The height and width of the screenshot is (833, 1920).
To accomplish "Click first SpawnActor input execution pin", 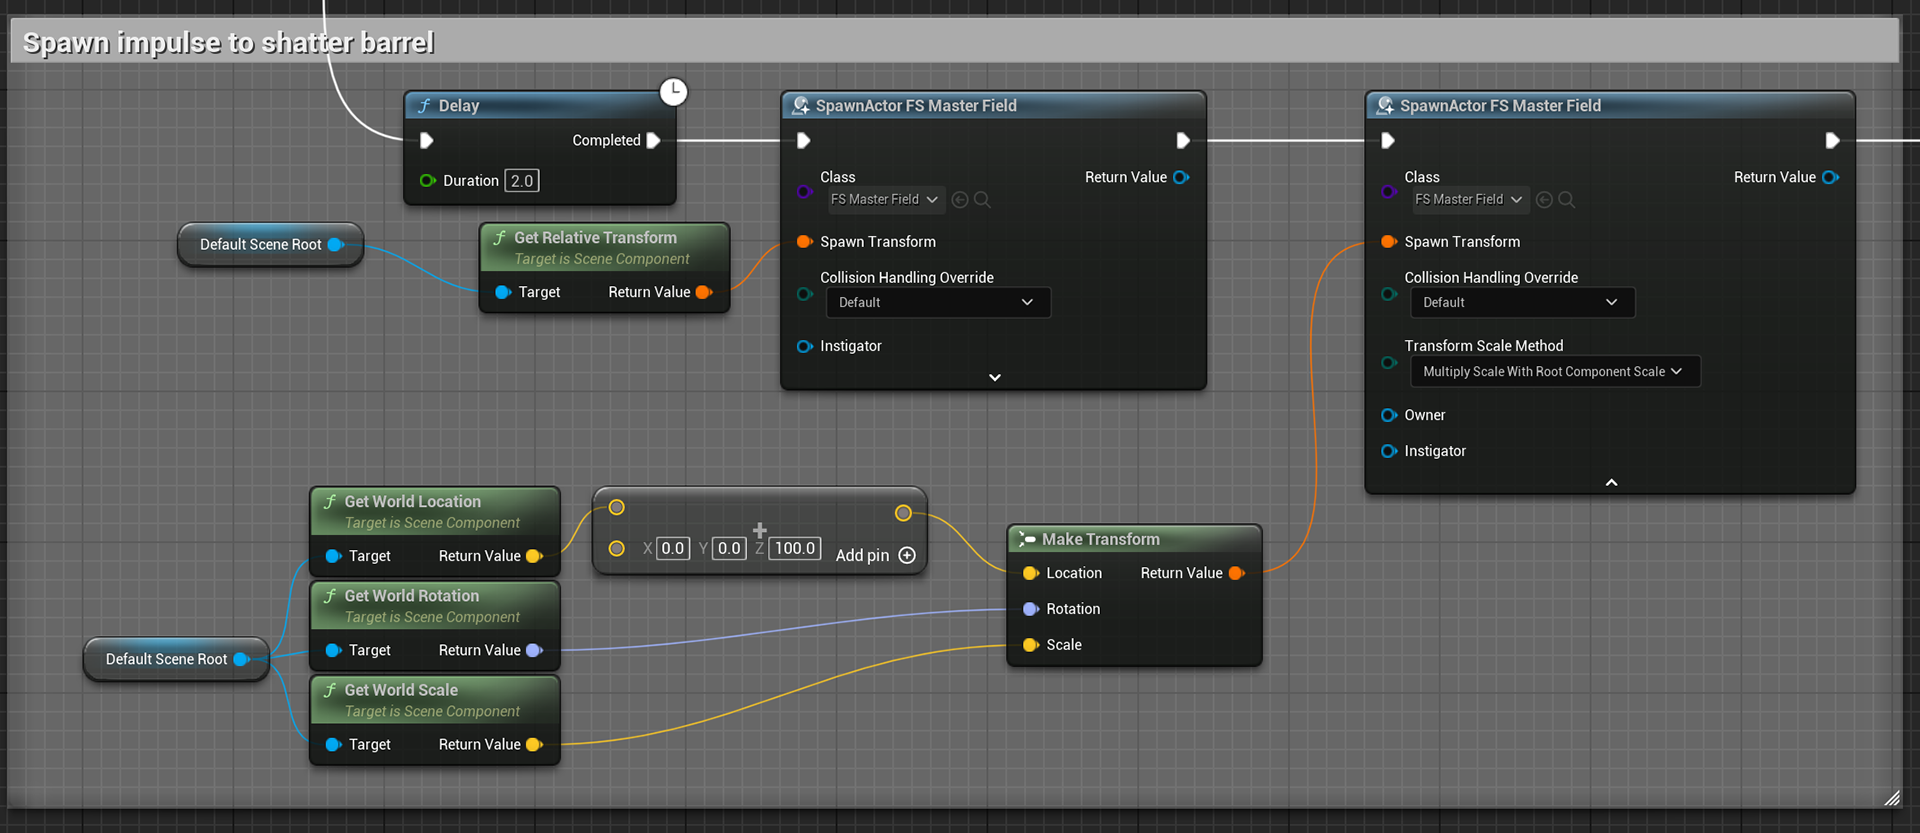I will (x=803, y=141).
